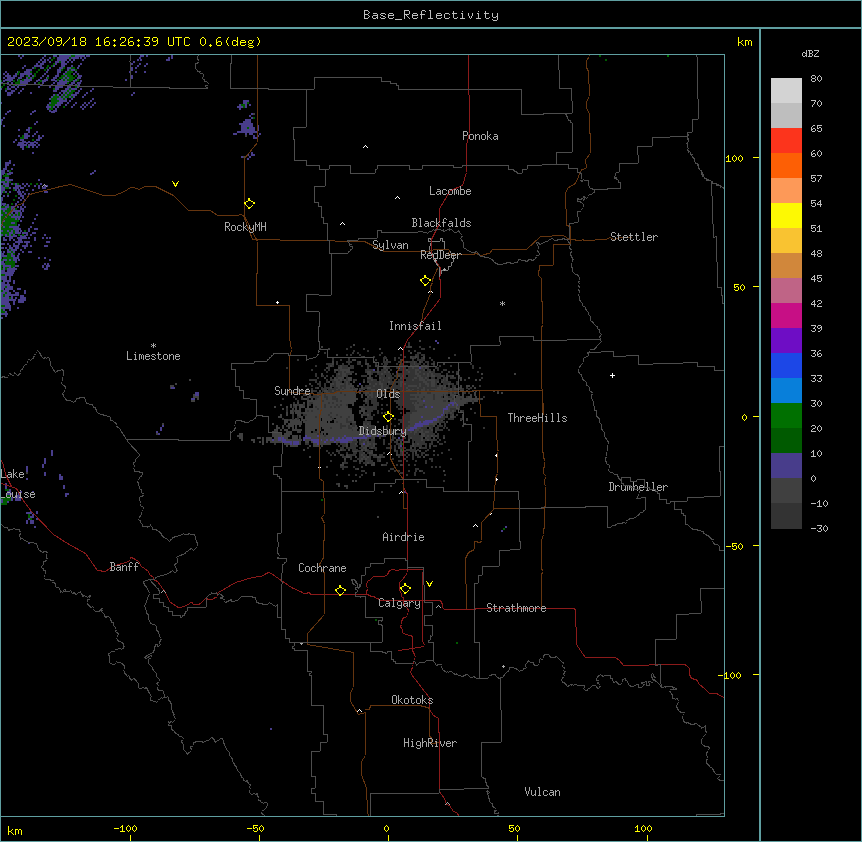Select the light grey top swatch in legend
The width and height of the screenshot is (862, 842).
786,91
